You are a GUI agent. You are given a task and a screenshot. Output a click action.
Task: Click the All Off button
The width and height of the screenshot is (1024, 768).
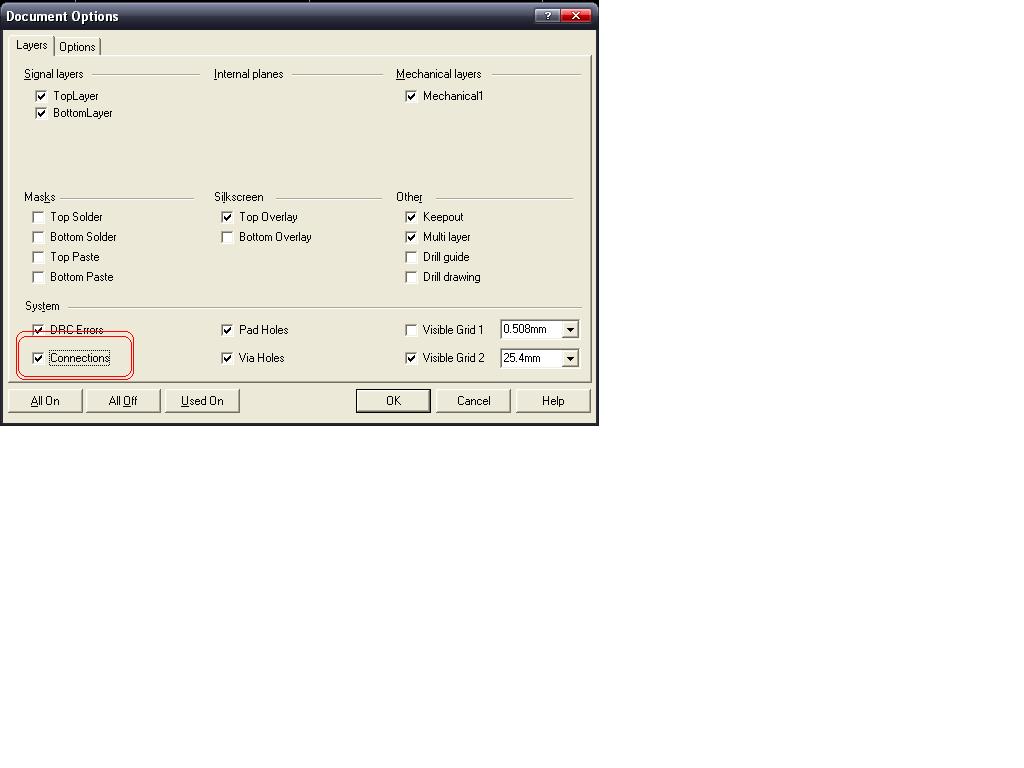123,401
